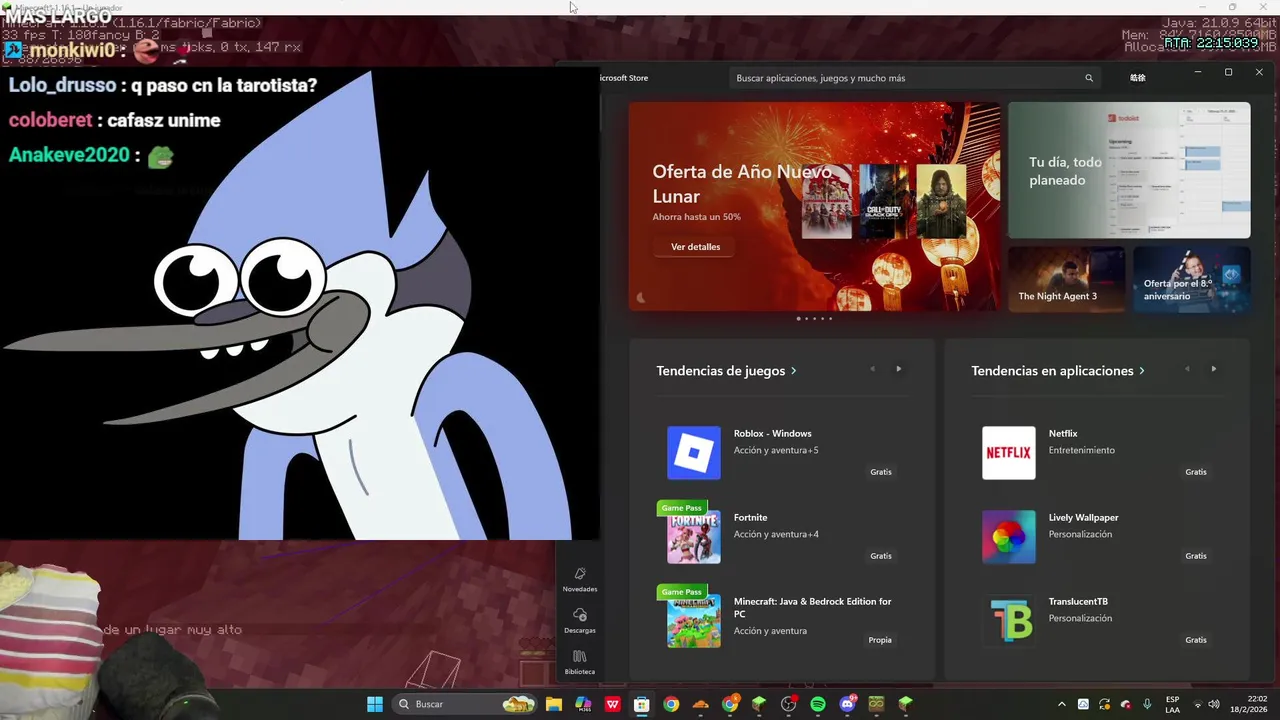1280x720 pixels.
Task: Open OBS Studio from the taskbar
Action: tap(789, 704)
